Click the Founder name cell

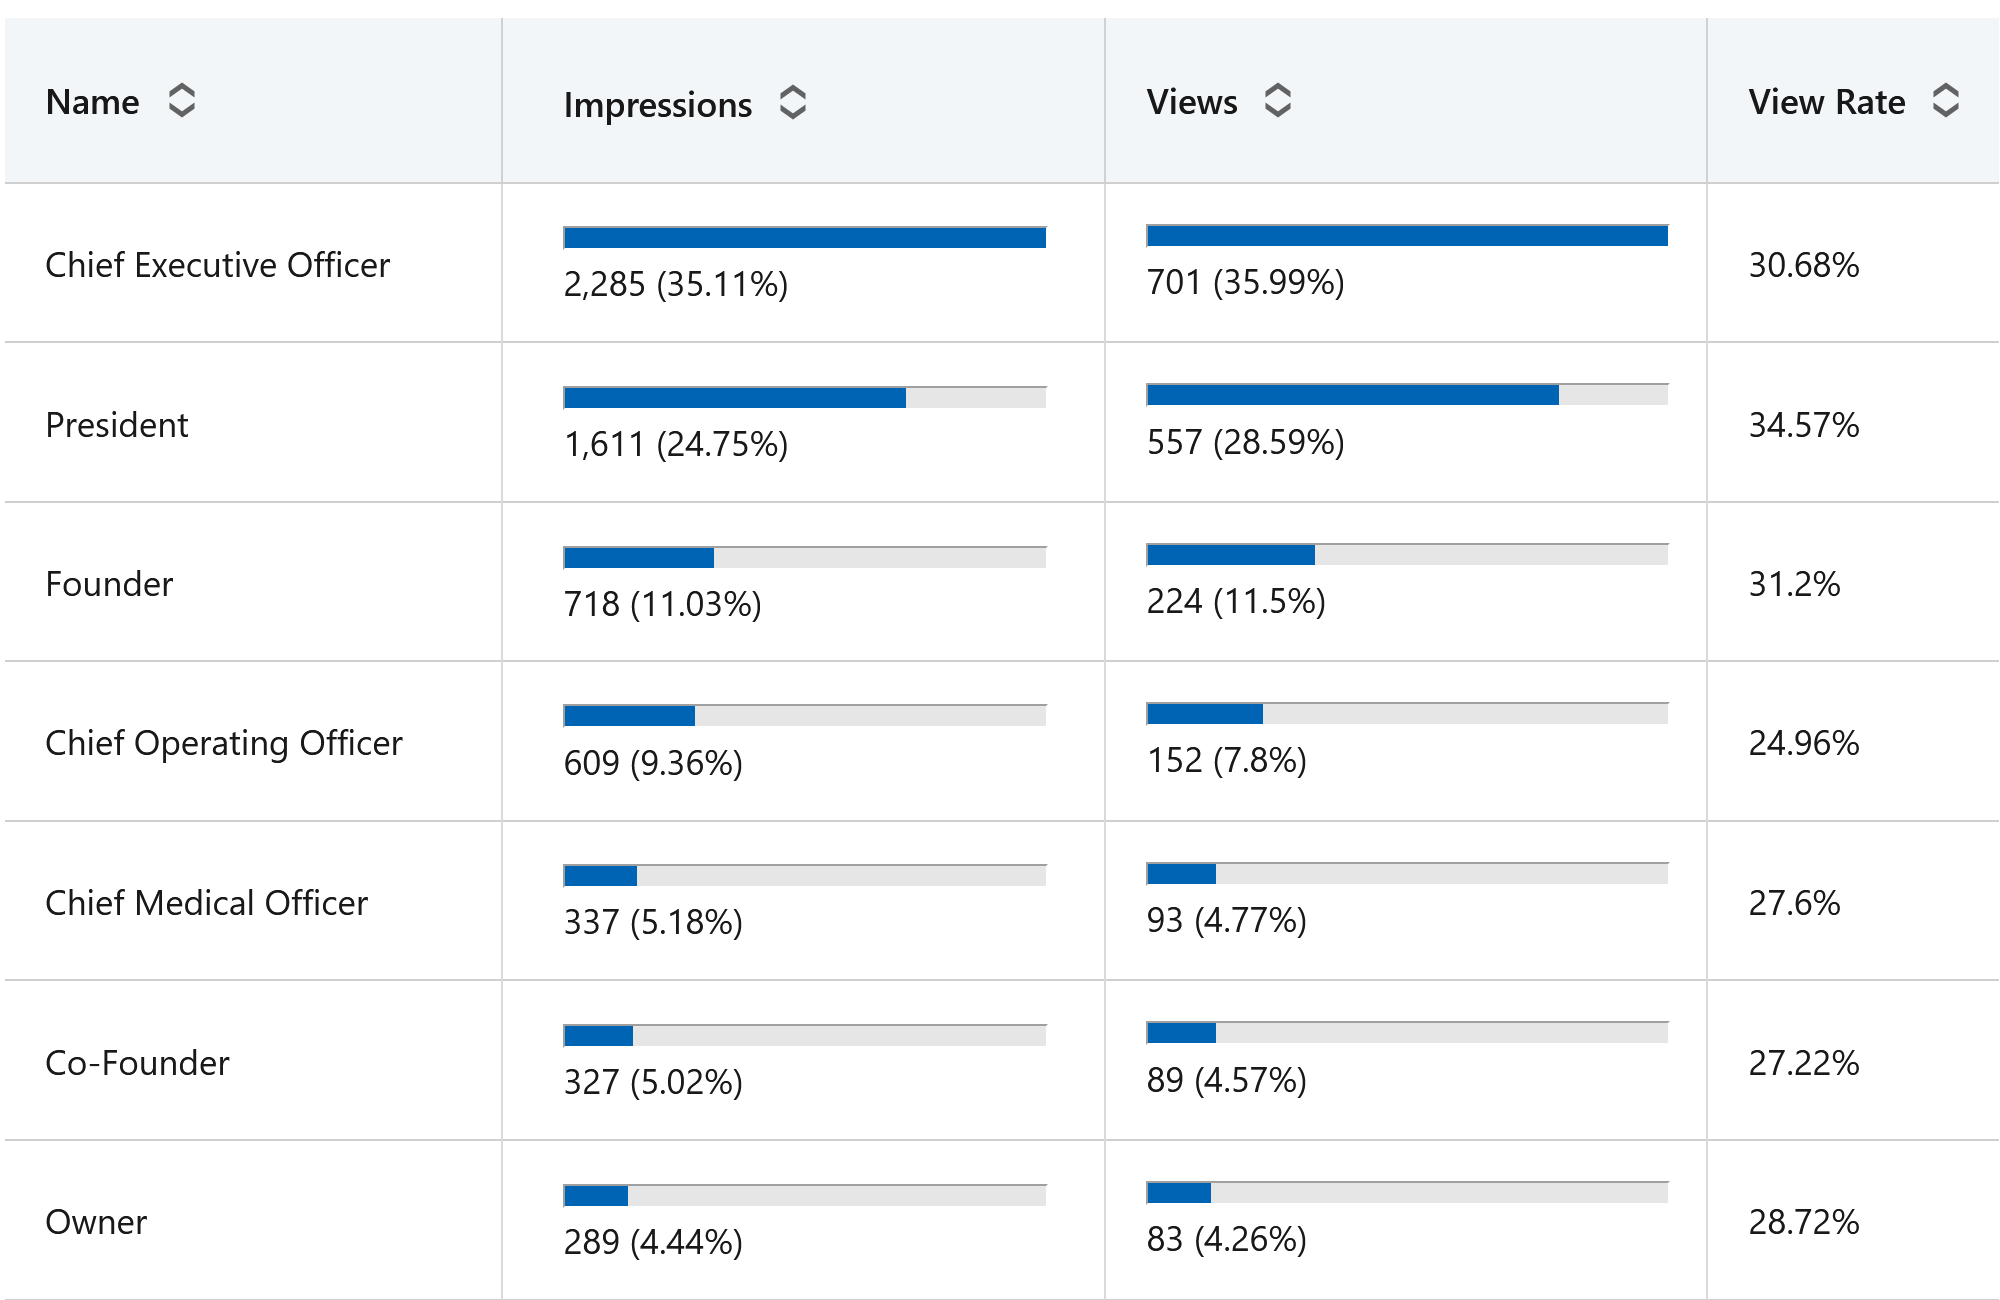point(109,584)
